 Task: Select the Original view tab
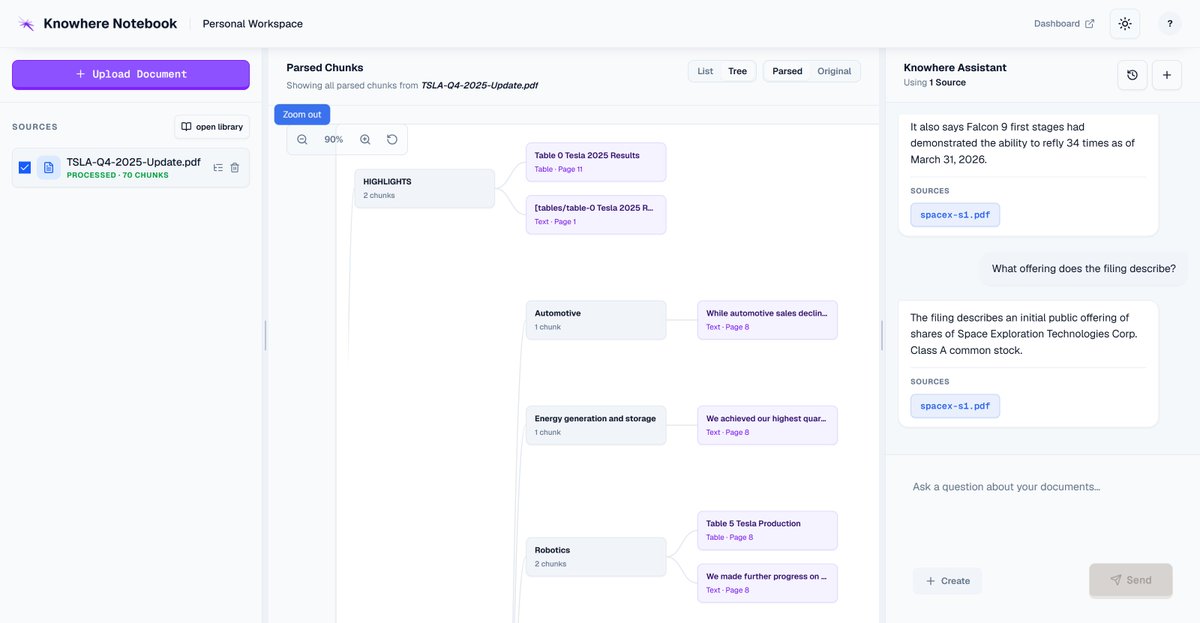coord(834,71)
